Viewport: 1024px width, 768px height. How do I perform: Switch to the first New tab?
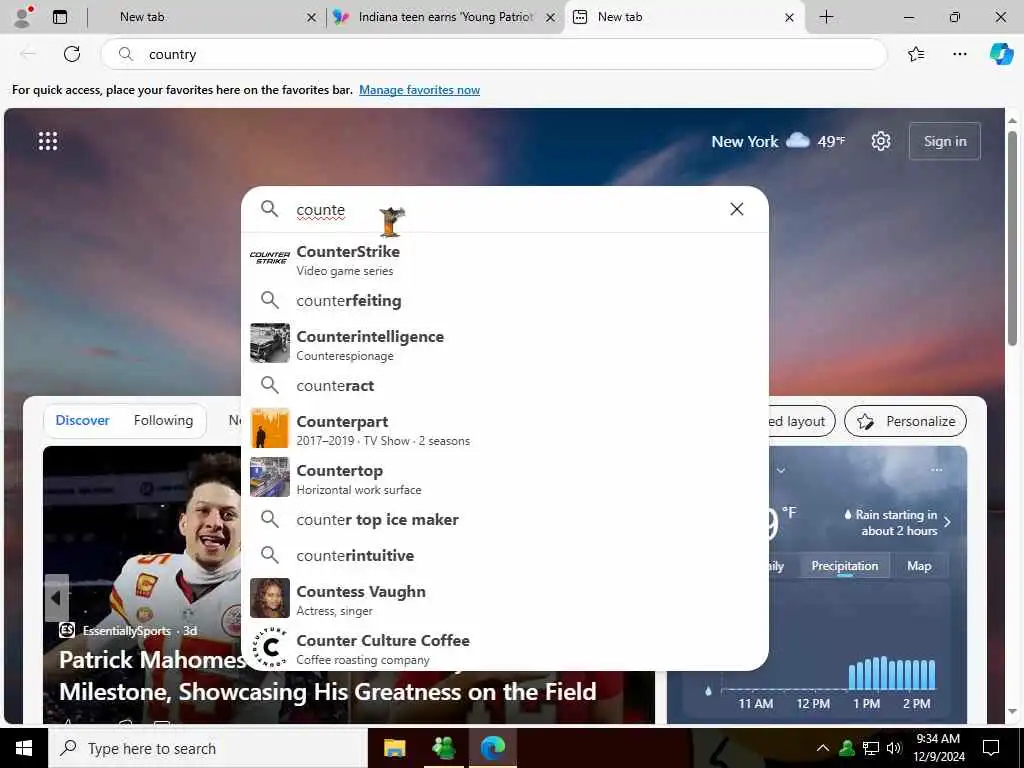coord(206,17)
